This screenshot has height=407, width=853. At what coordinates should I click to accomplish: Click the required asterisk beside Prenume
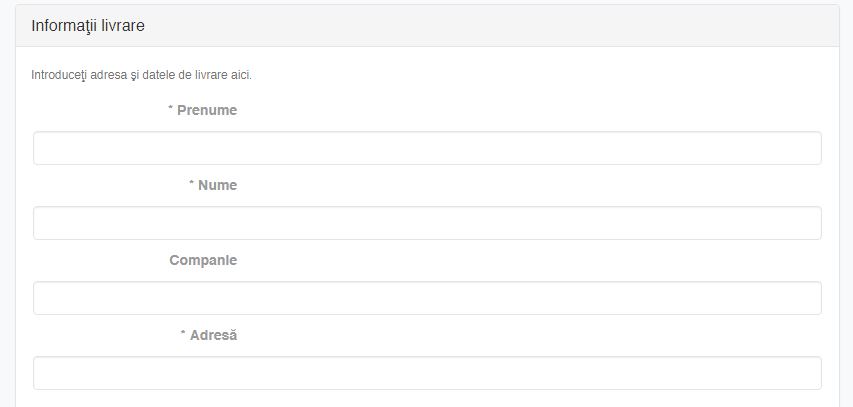[171, 110]
